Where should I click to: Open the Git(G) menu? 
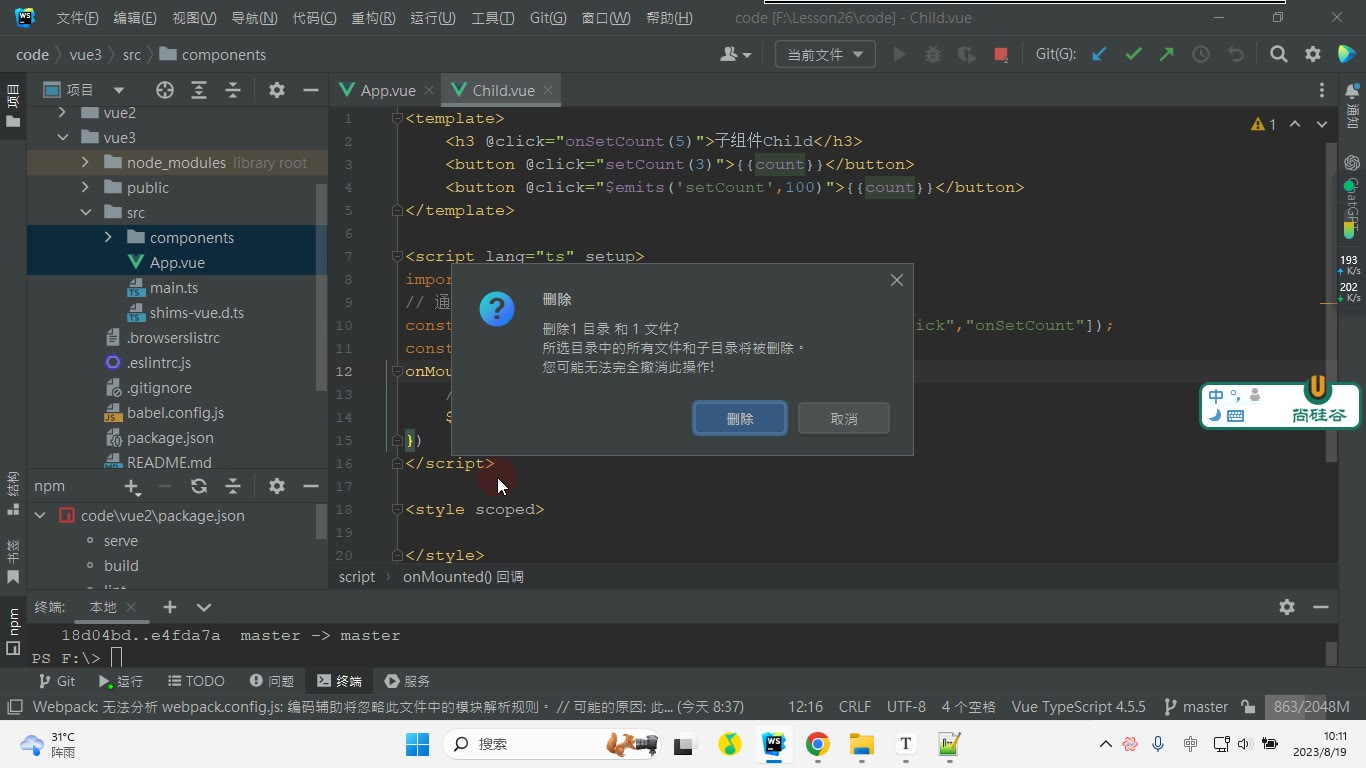548,18
